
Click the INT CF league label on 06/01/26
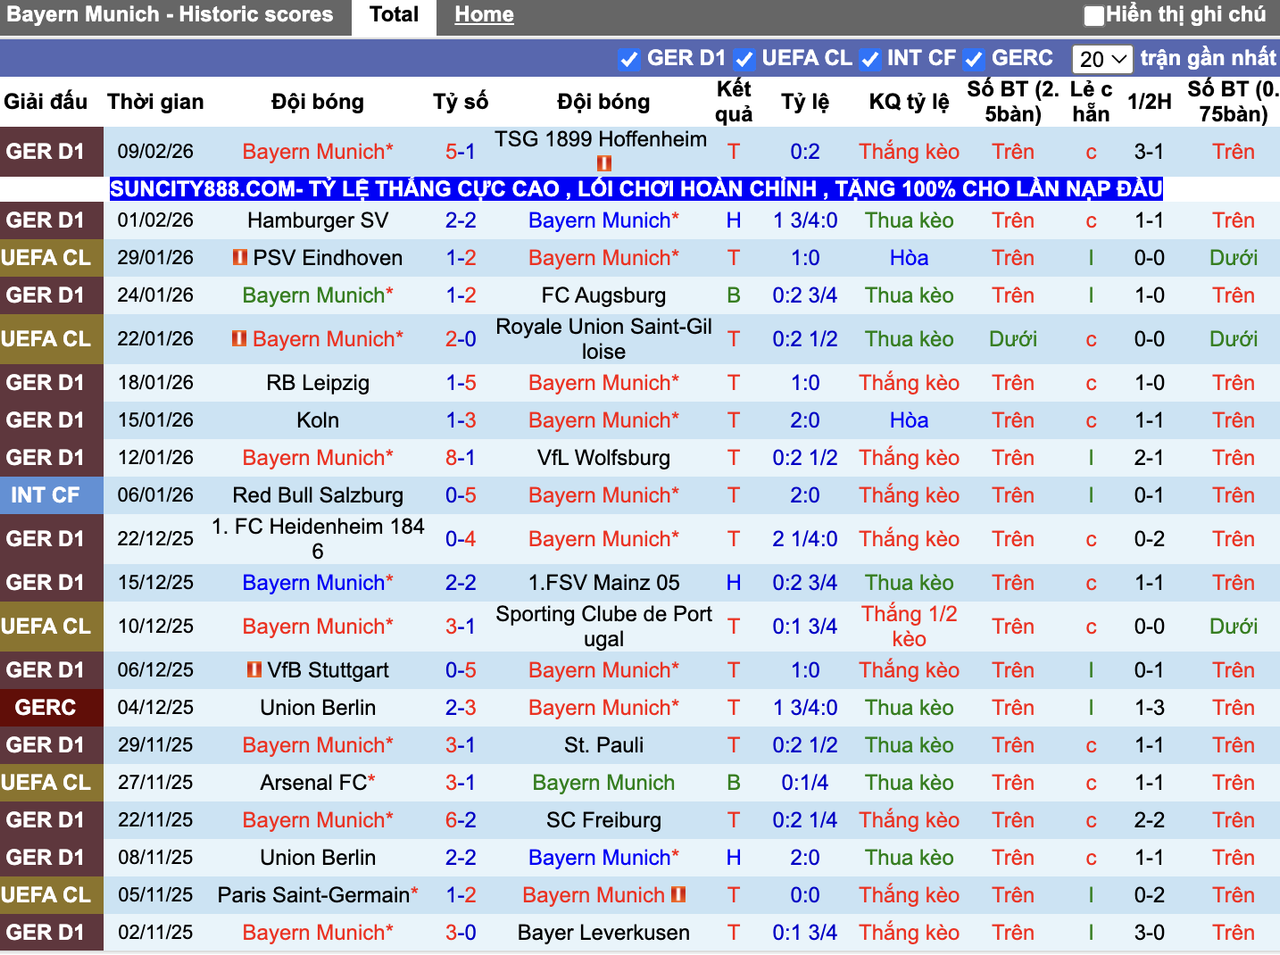(x=45, y=496)
